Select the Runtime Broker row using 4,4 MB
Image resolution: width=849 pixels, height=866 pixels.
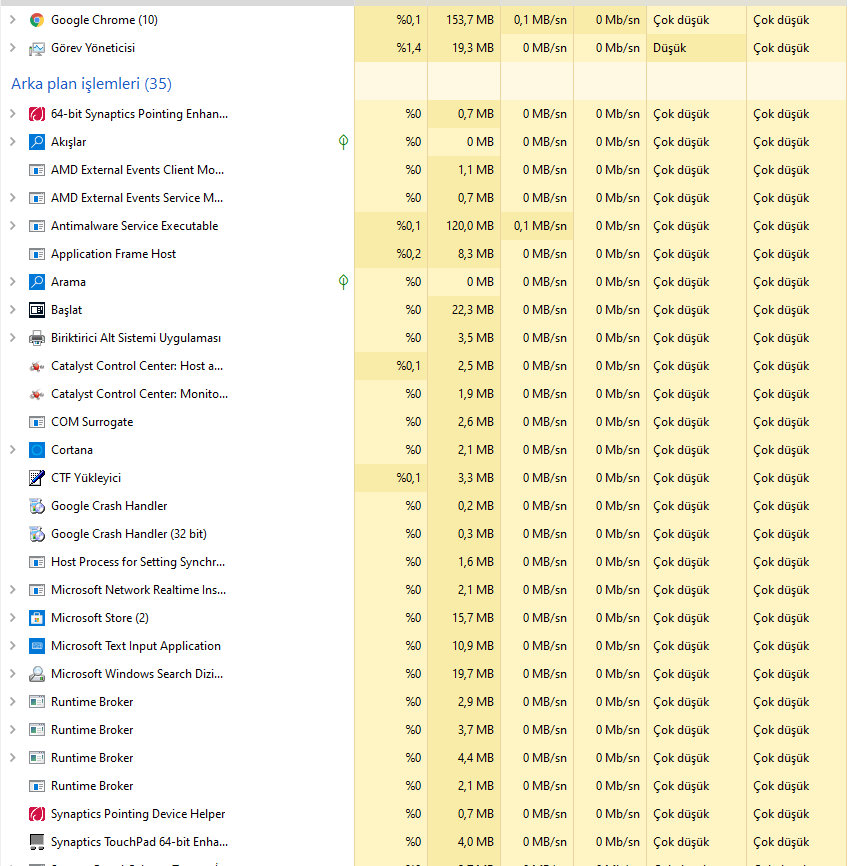pyautogui.click(x=424, y=758)
